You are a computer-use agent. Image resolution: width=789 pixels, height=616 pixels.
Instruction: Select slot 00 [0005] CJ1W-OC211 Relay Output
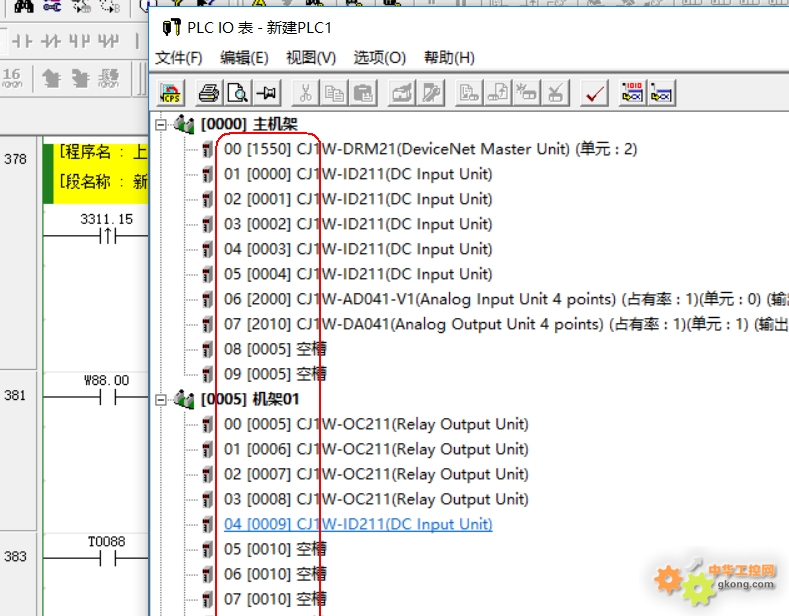(x=376, y=424)
